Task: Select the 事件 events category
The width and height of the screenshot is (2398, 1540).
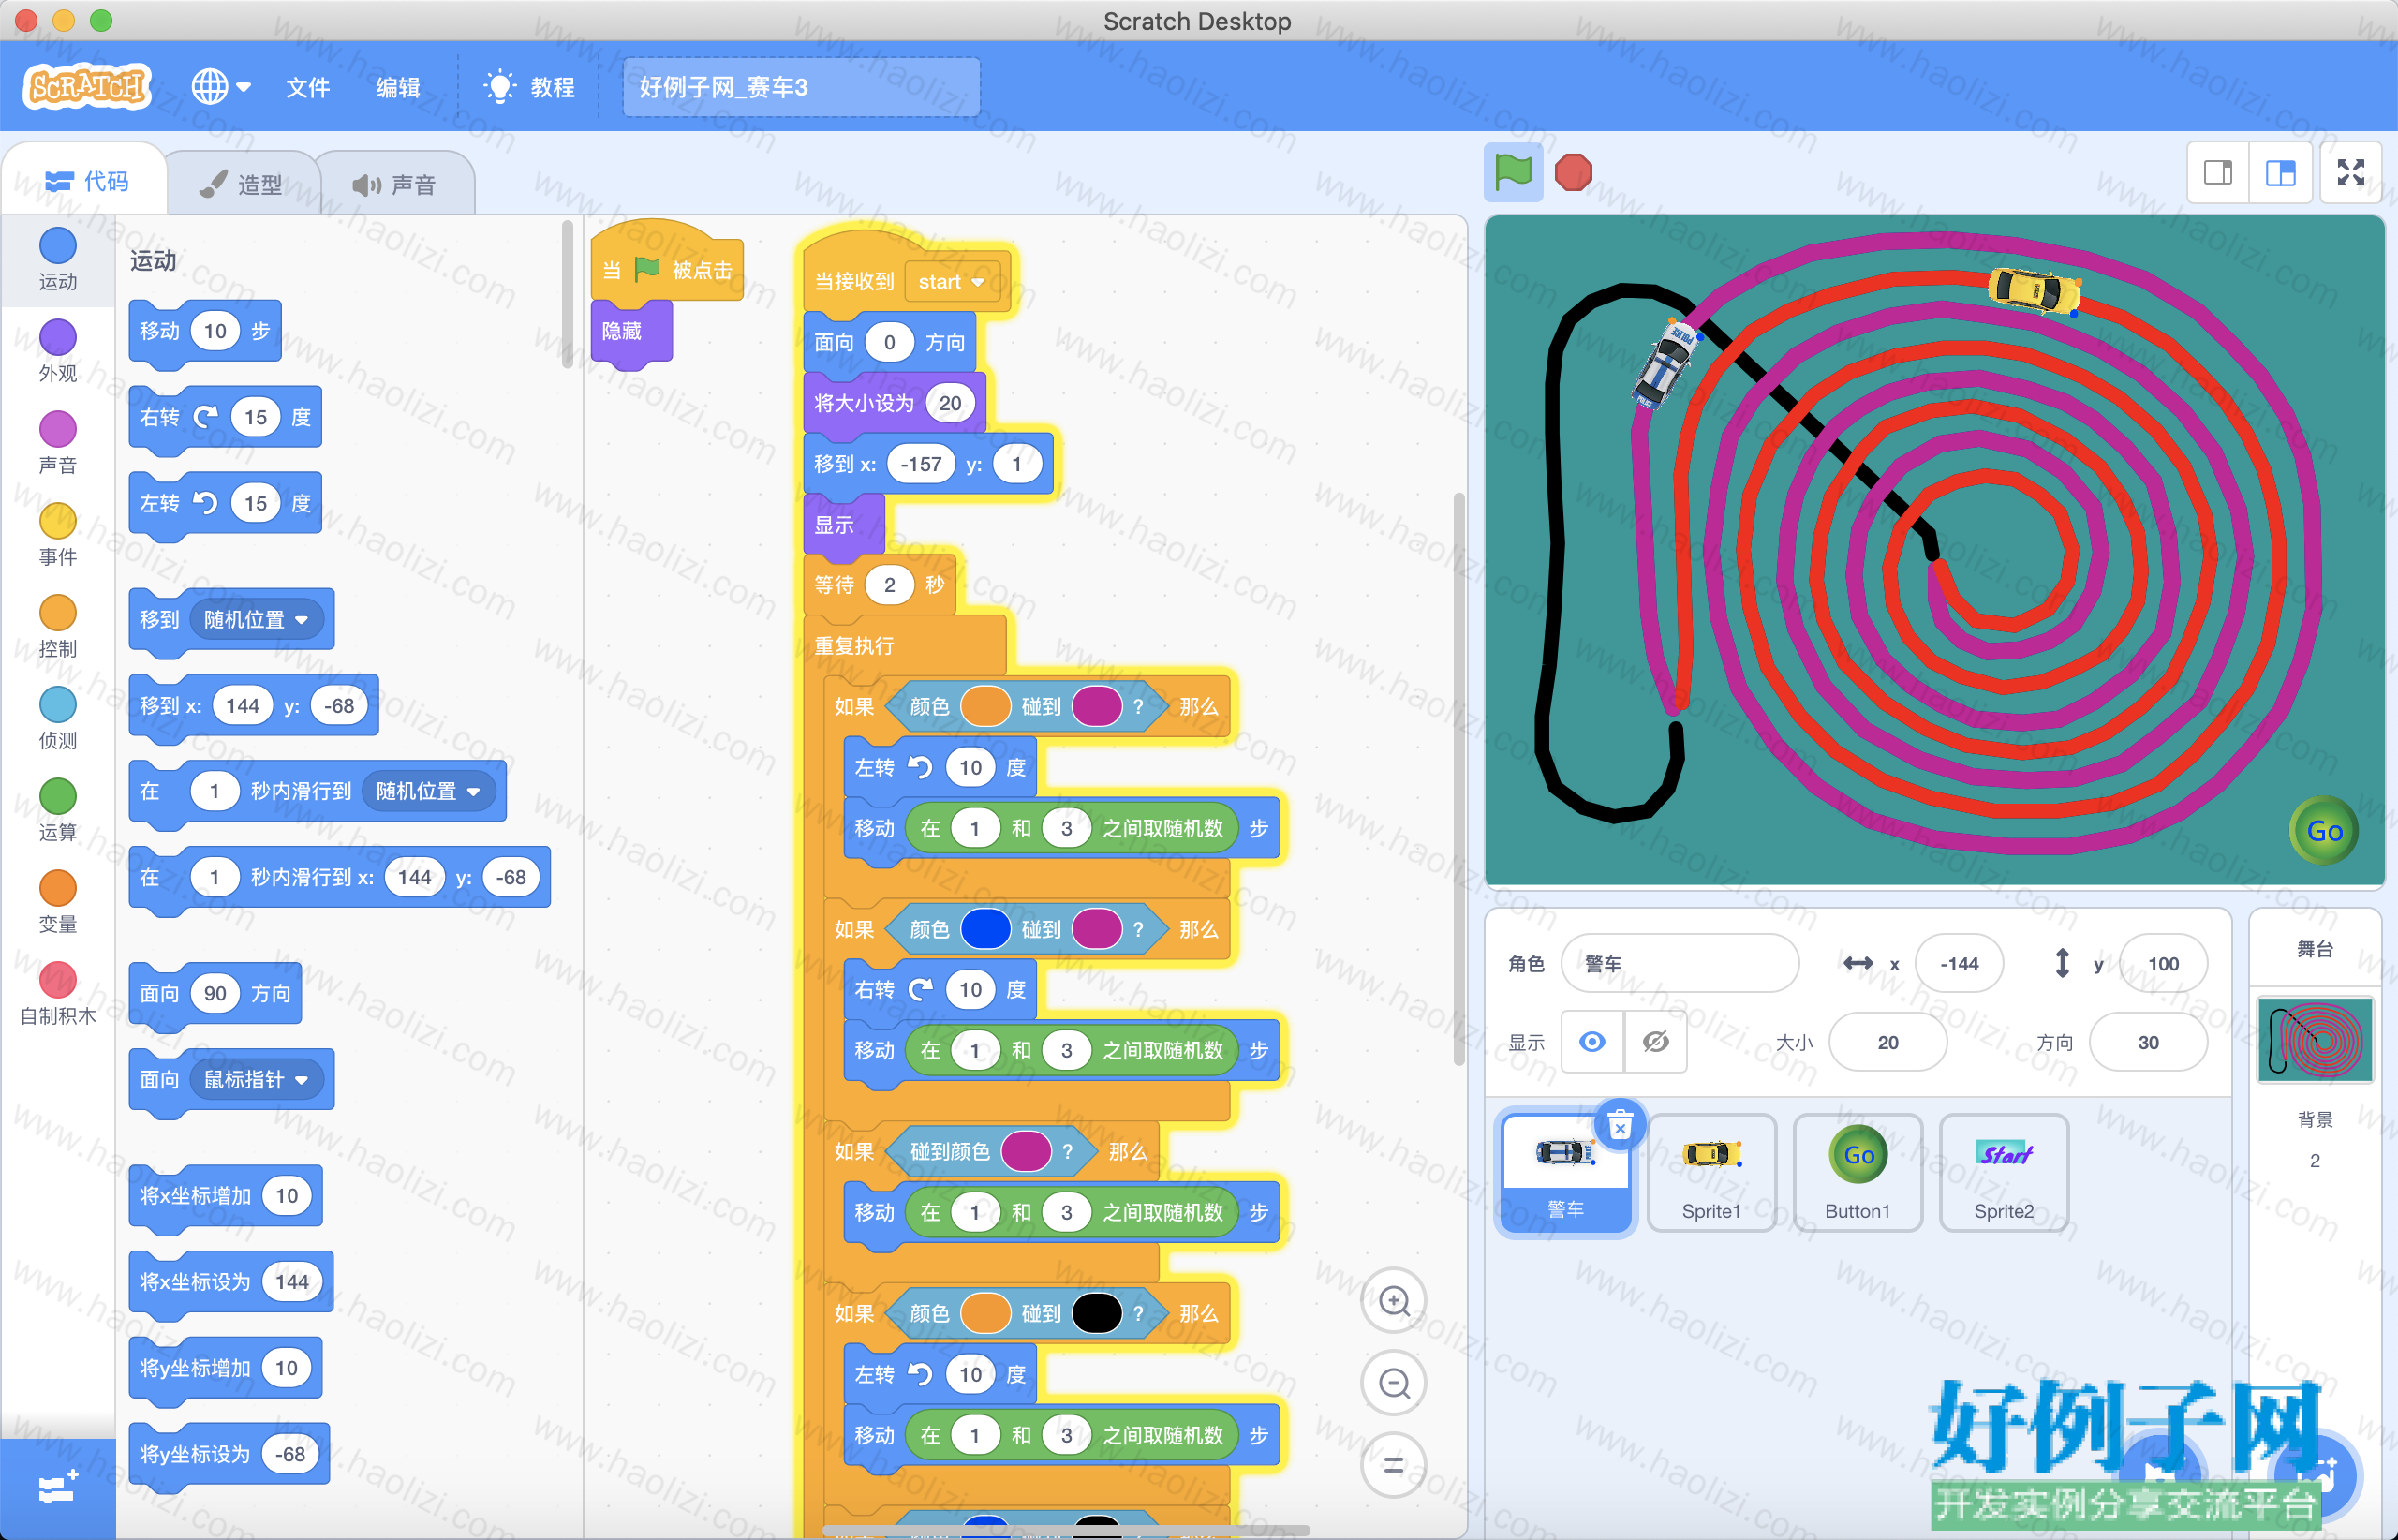Action: 58,535
